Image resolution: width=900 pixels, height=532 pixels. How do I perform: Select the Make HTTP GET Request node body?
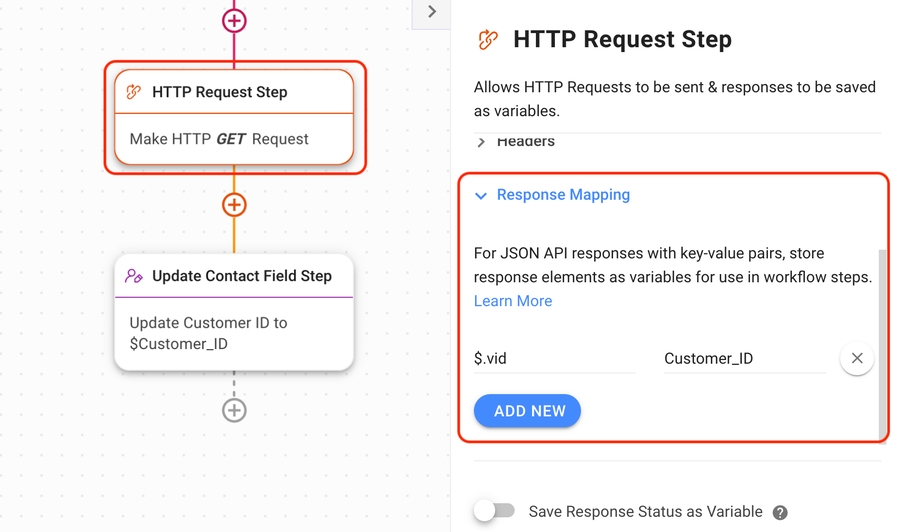(x=234, y=139)
